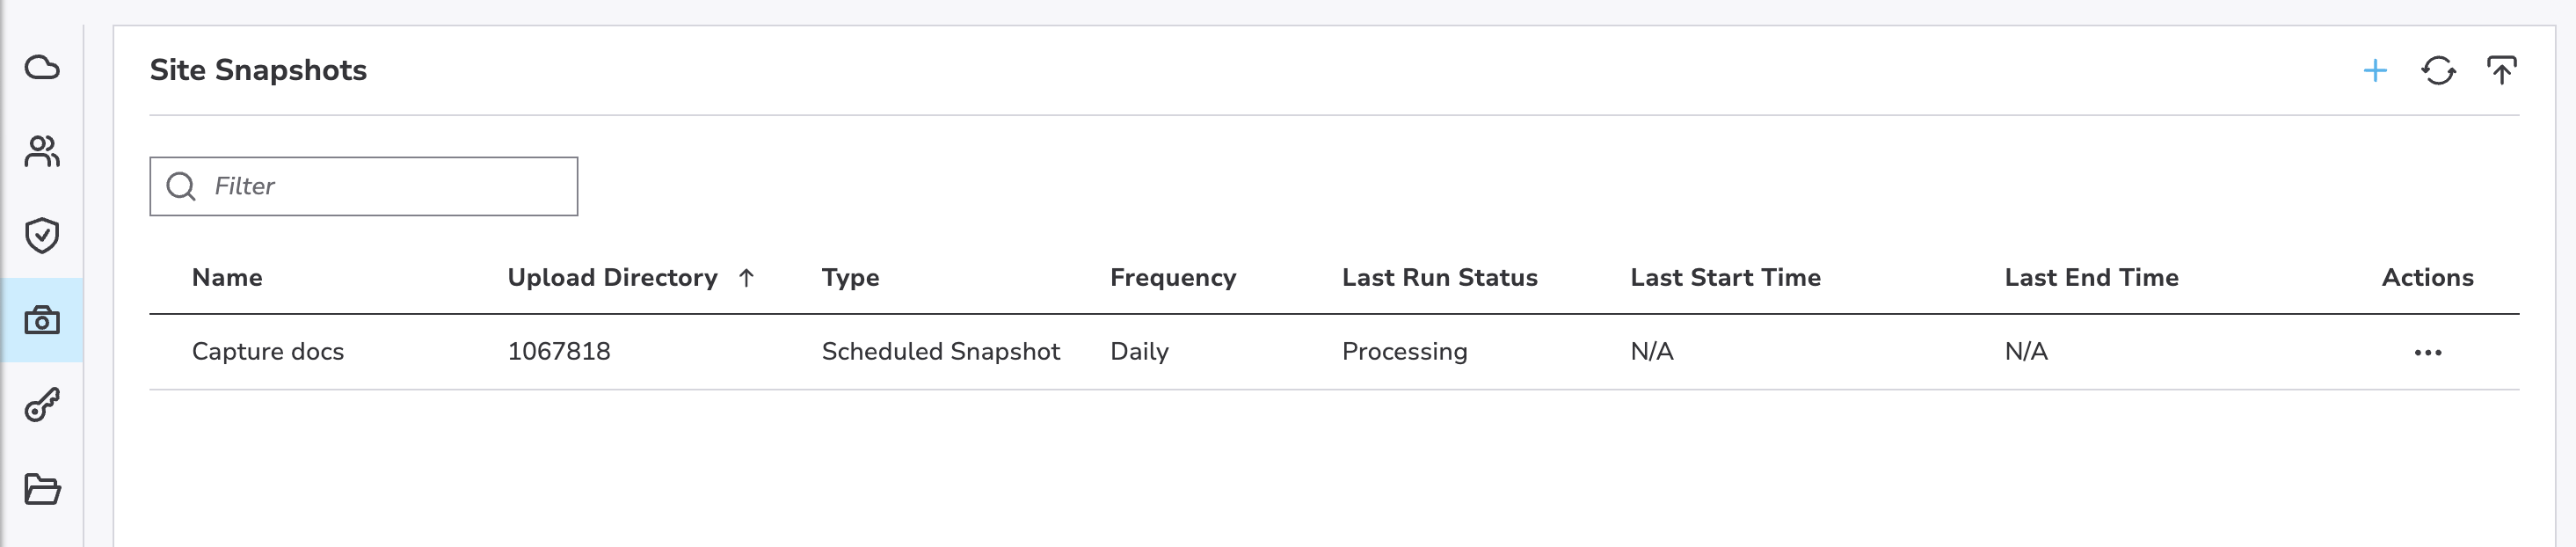Open actions menu for Capture docs
This screenshot has height=547, width=2576.
tap(2427, 352)
